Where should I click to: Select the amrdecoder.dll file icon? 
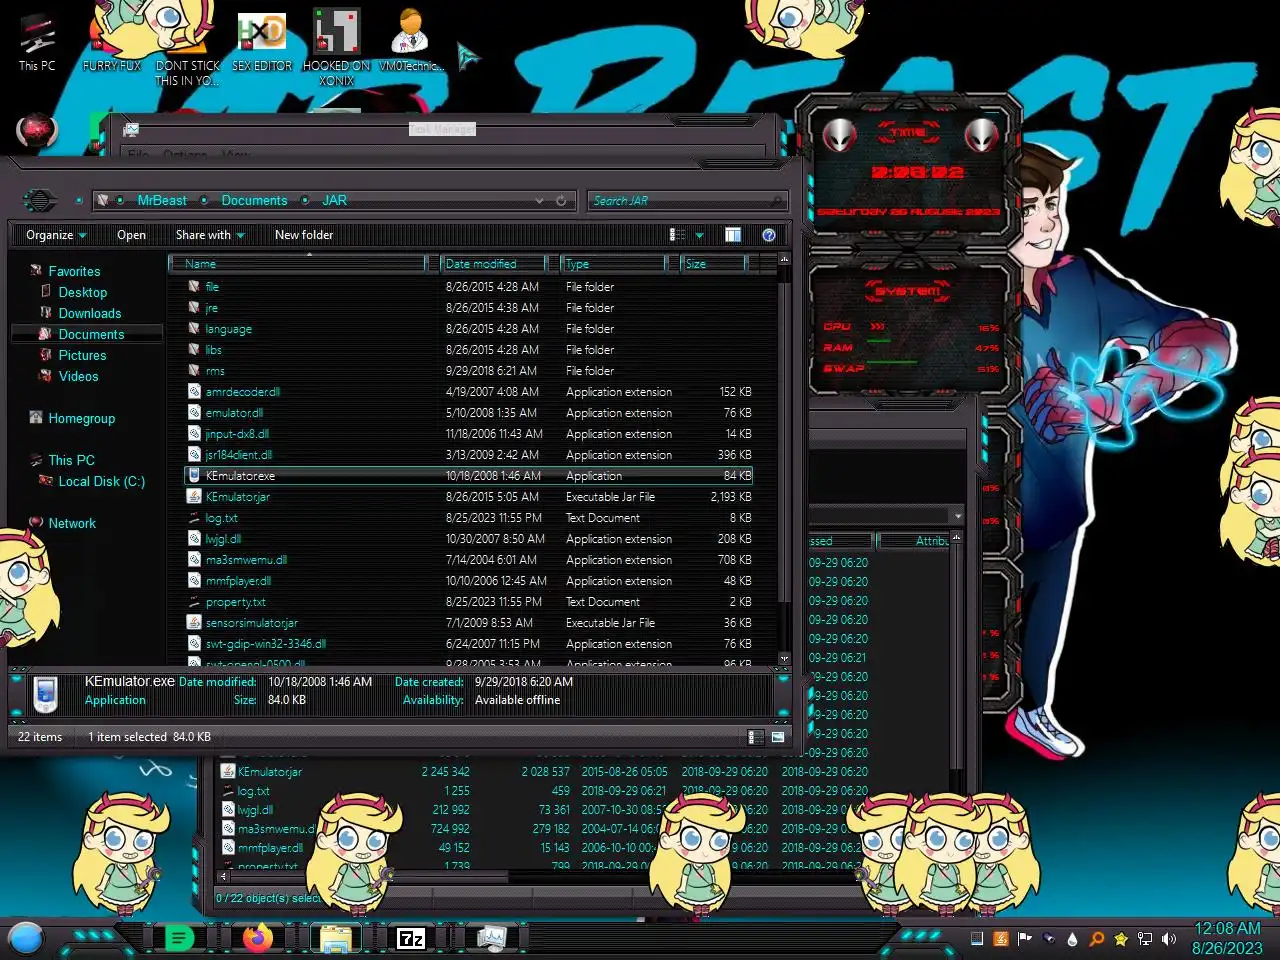point(194,391)
